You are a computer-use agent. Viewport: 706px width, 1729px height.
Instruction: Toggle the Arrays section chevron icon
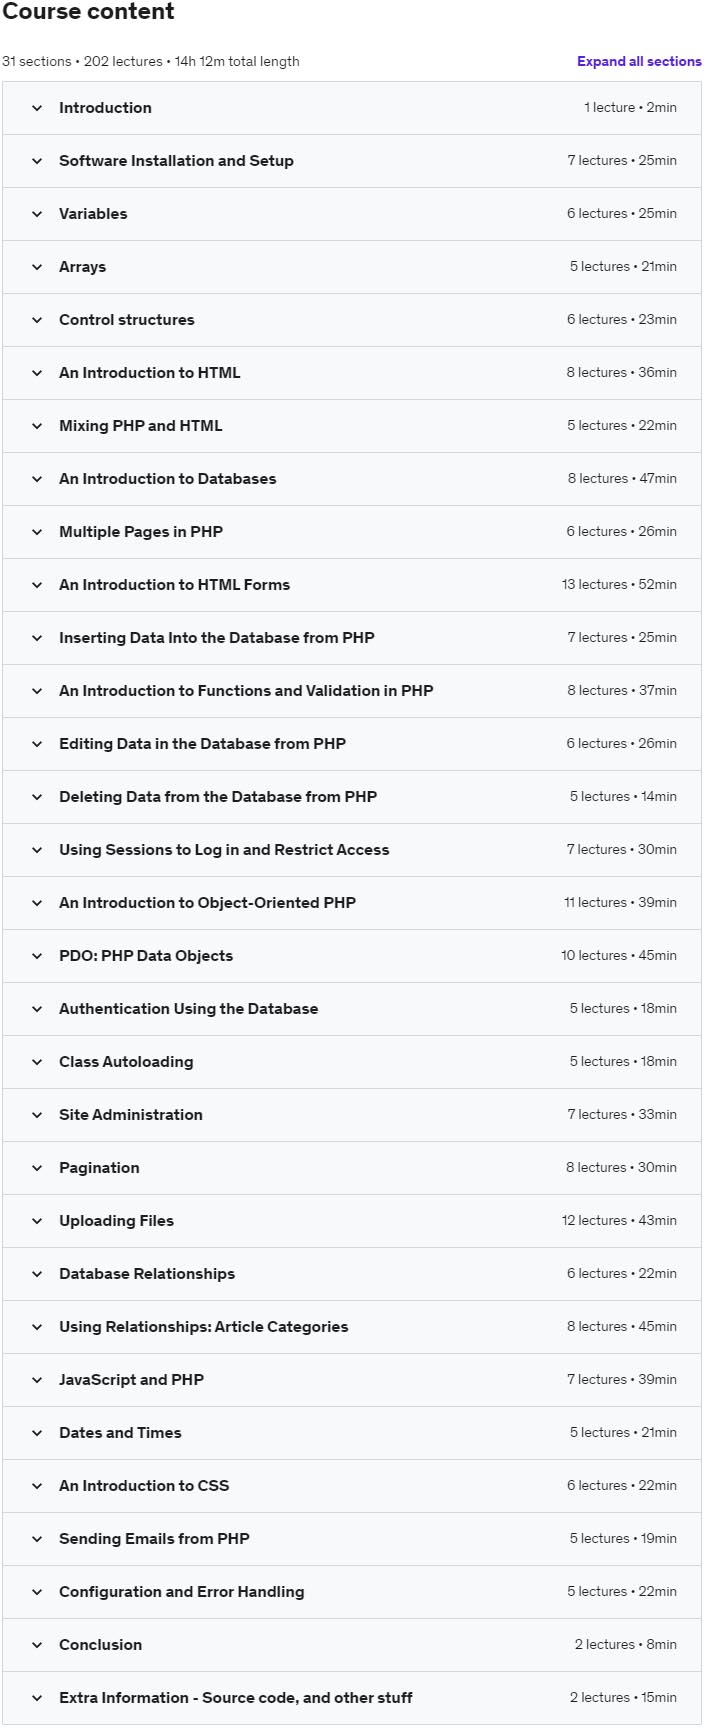(x=37, y=267)
